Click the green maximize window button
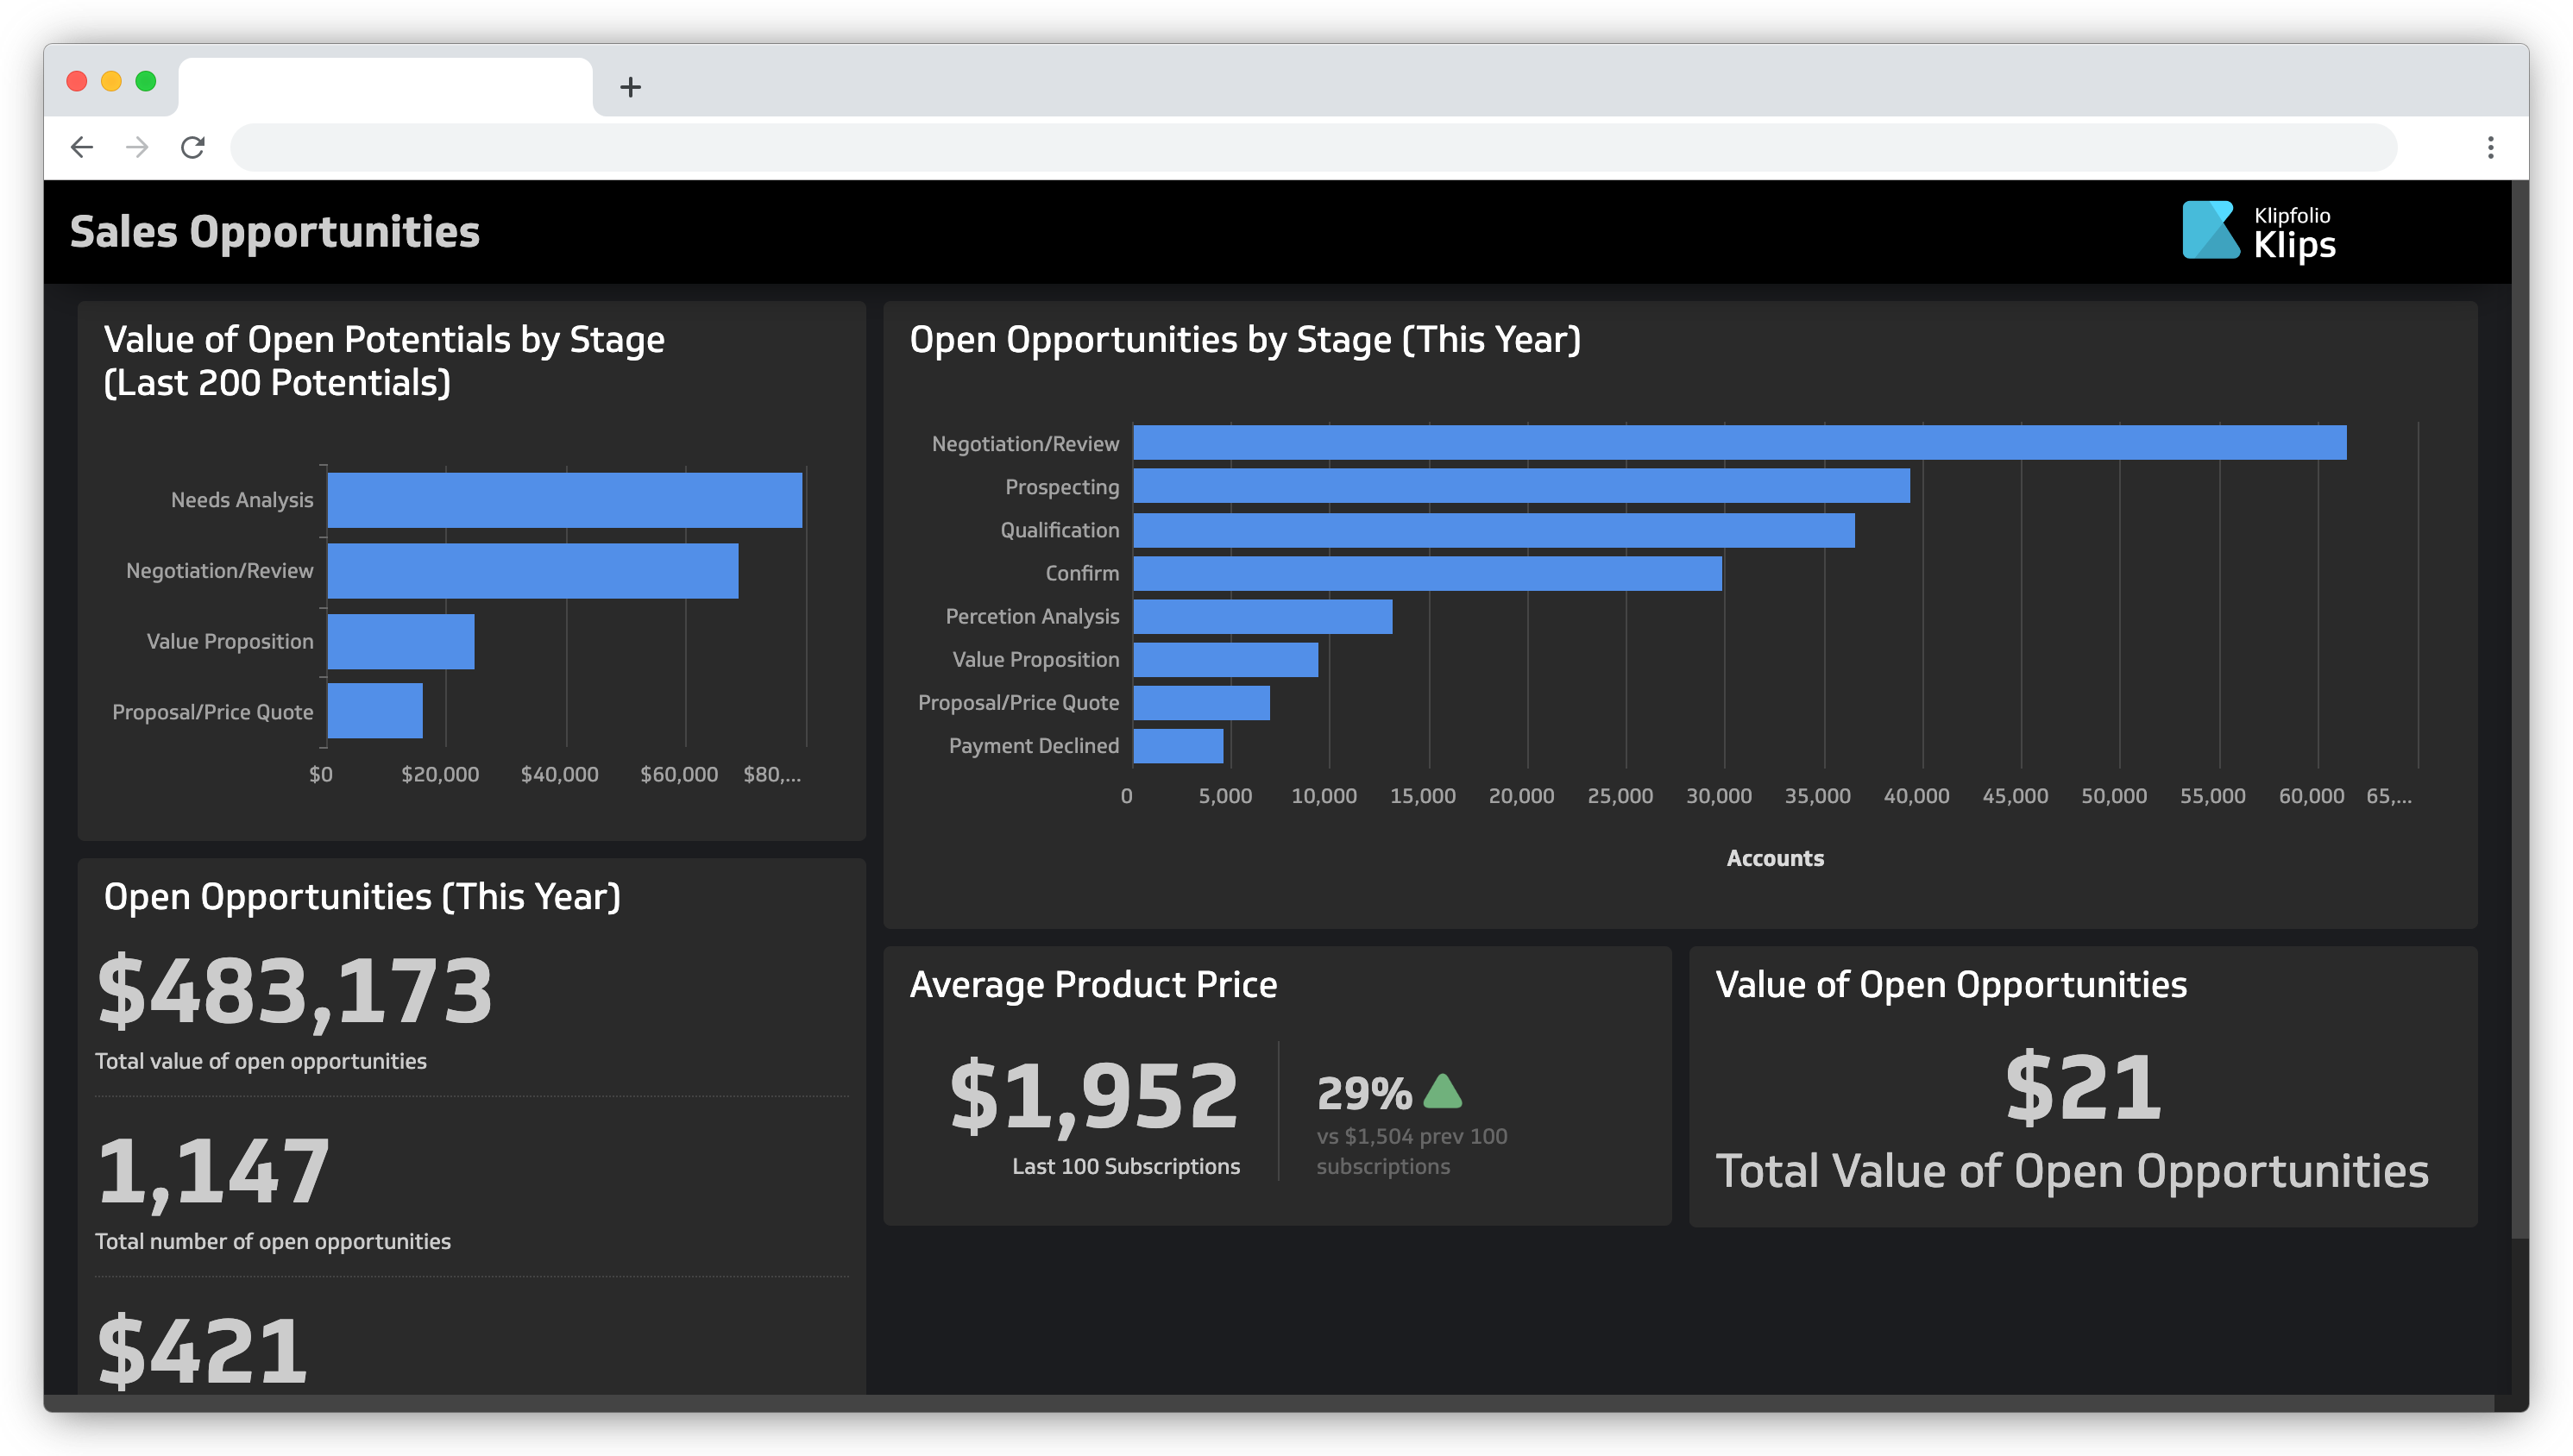Viewport: 2573px width, 1456px height. tap(146, 81)
